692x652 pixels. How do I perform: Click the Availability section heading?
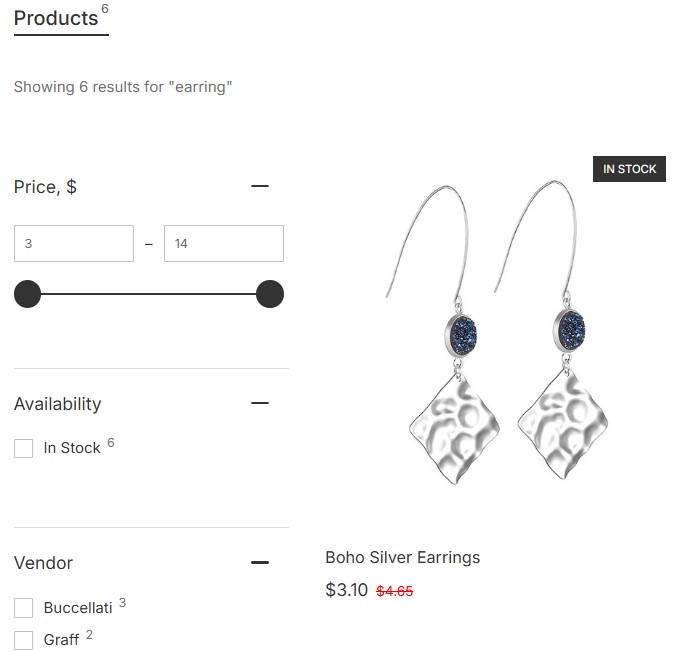tap(58, 404)
